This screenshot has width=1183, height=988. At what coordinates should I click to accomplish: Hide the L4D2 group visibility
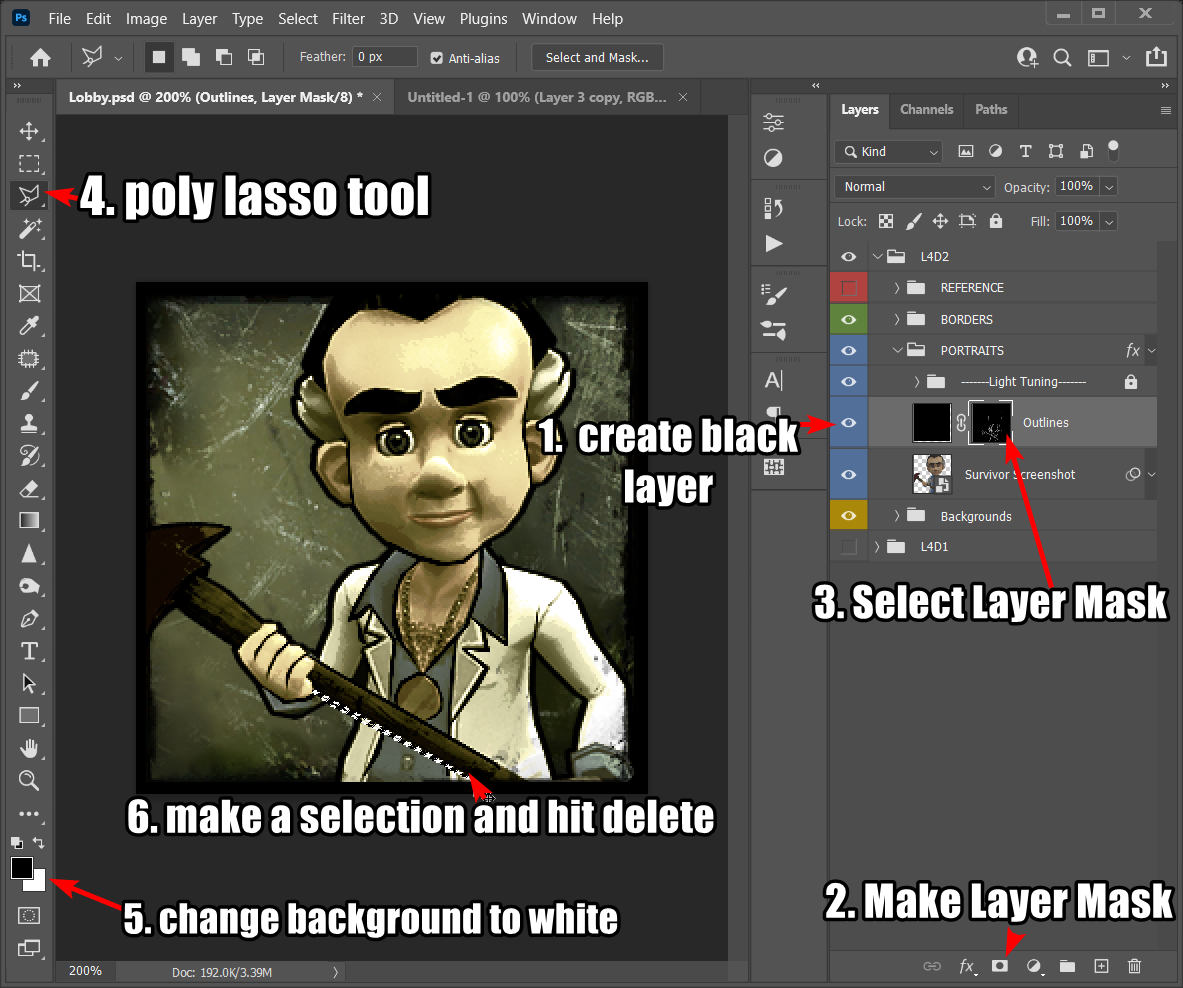click(849, 256)
